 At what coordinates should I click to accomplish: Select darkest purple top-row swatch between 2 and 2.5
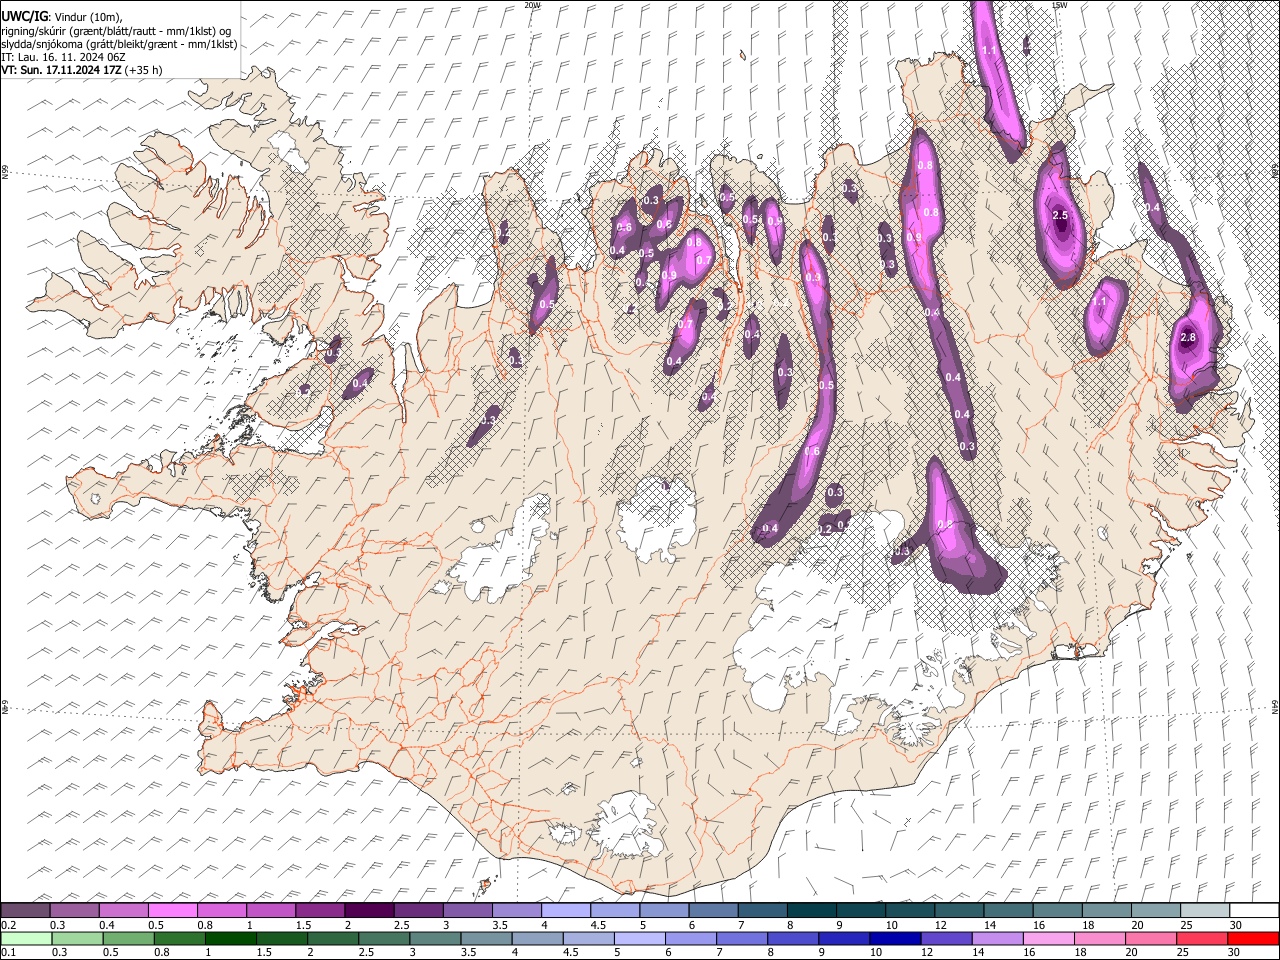369,910
